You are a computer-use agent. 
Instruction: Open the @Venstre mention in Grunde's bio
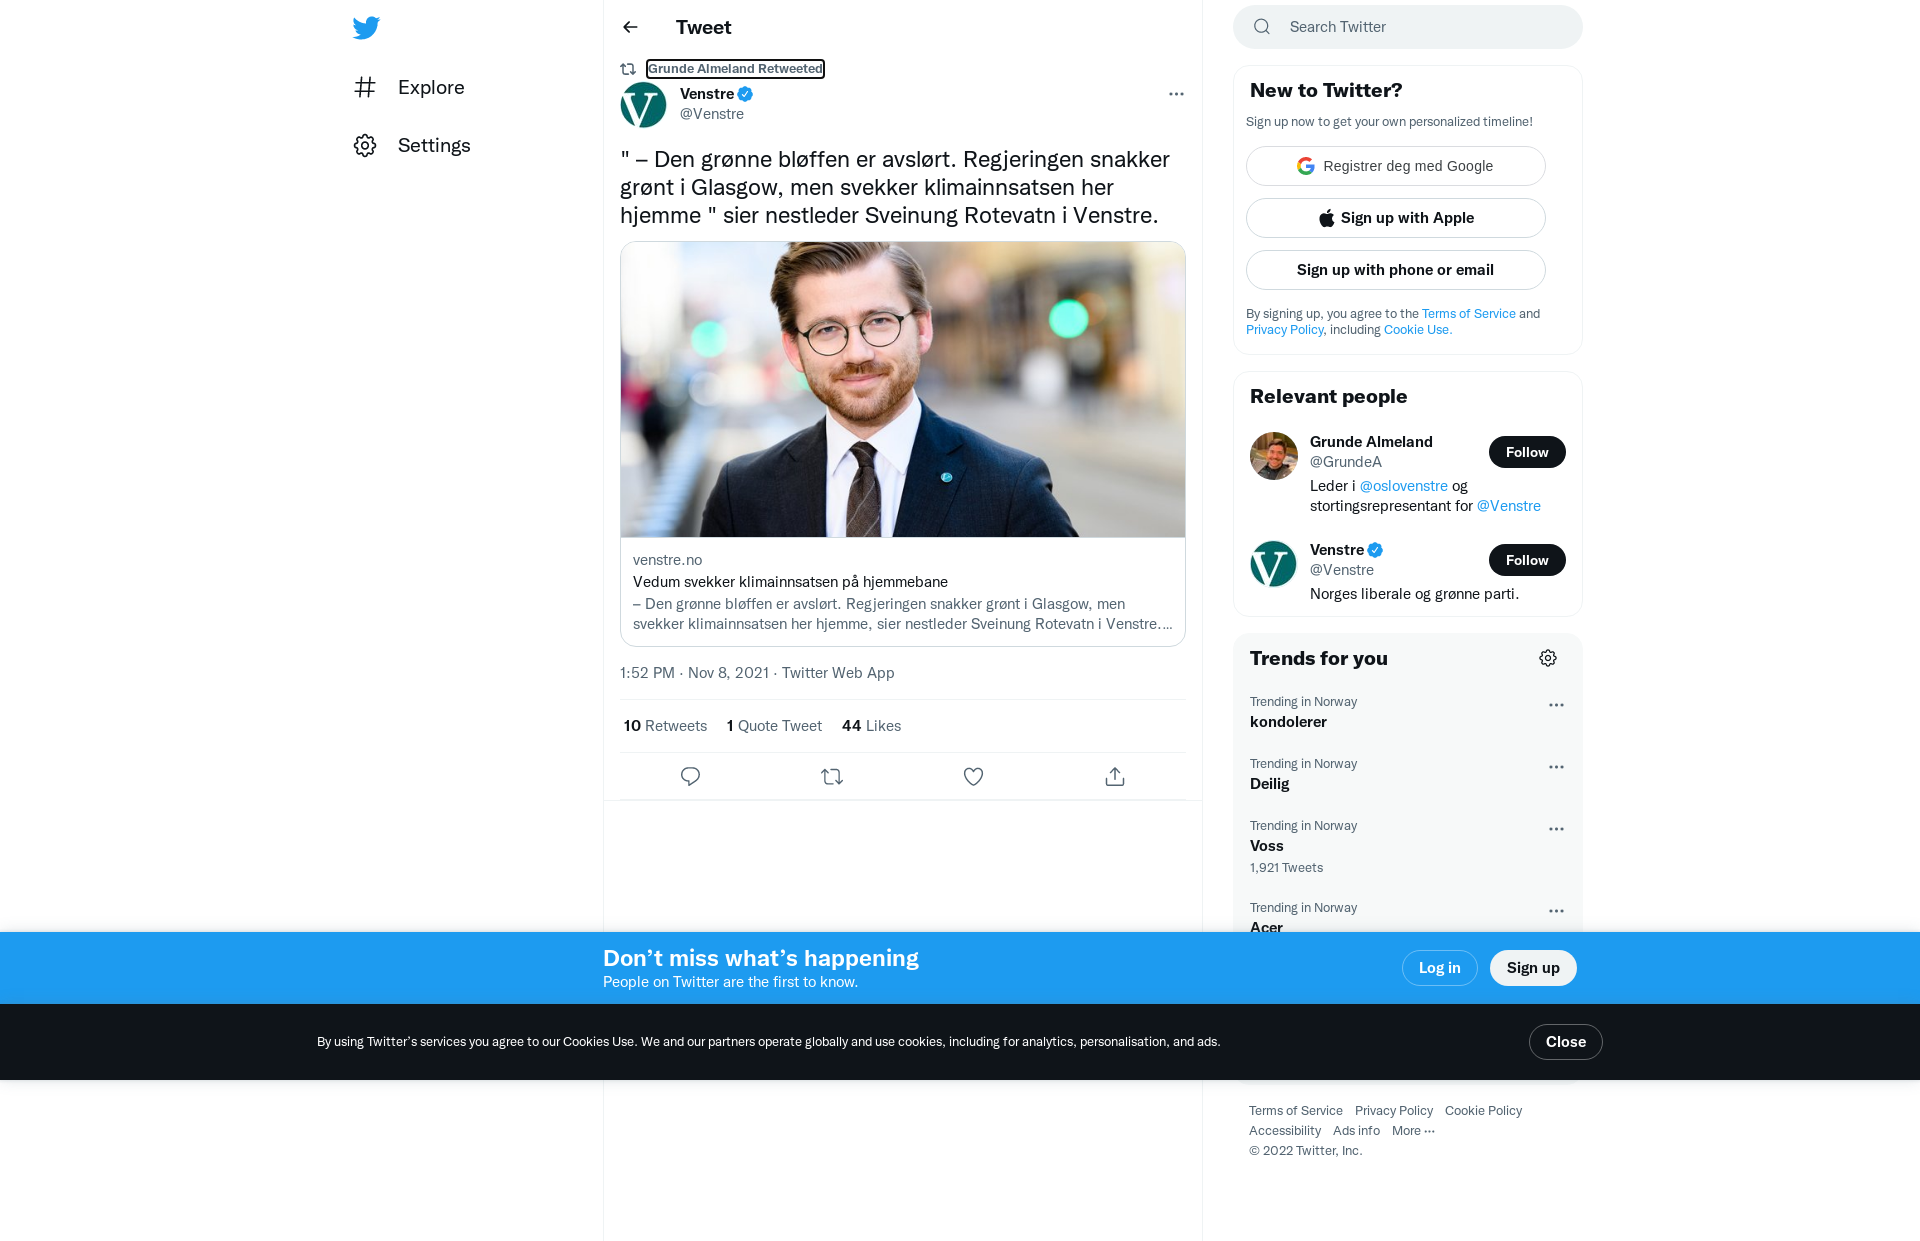coord(1509,506)
